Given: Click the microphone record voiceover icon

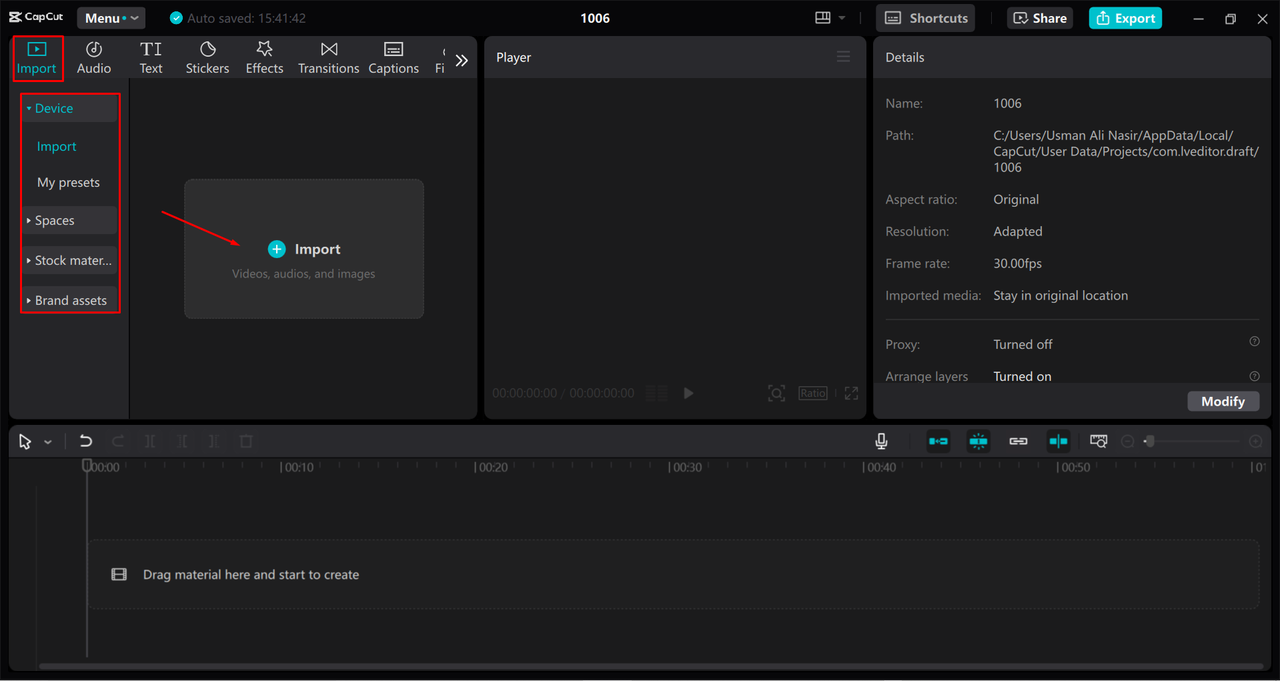Looking at the screenshot, I should [881, 441].
